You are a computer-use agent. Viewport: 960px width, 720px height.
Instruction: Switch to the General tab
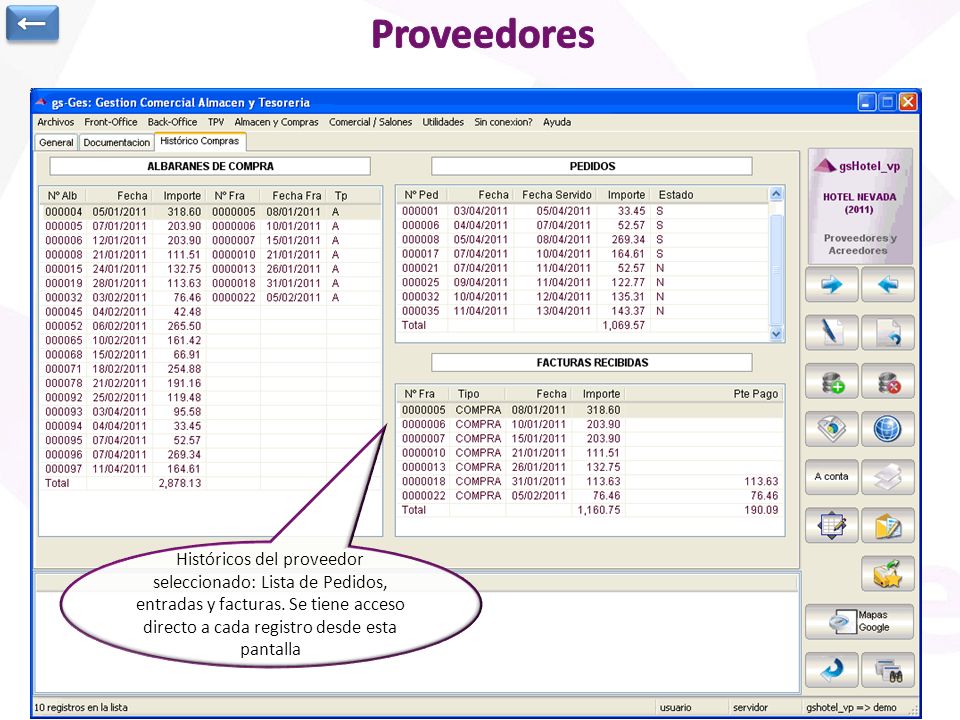(56, 142)
